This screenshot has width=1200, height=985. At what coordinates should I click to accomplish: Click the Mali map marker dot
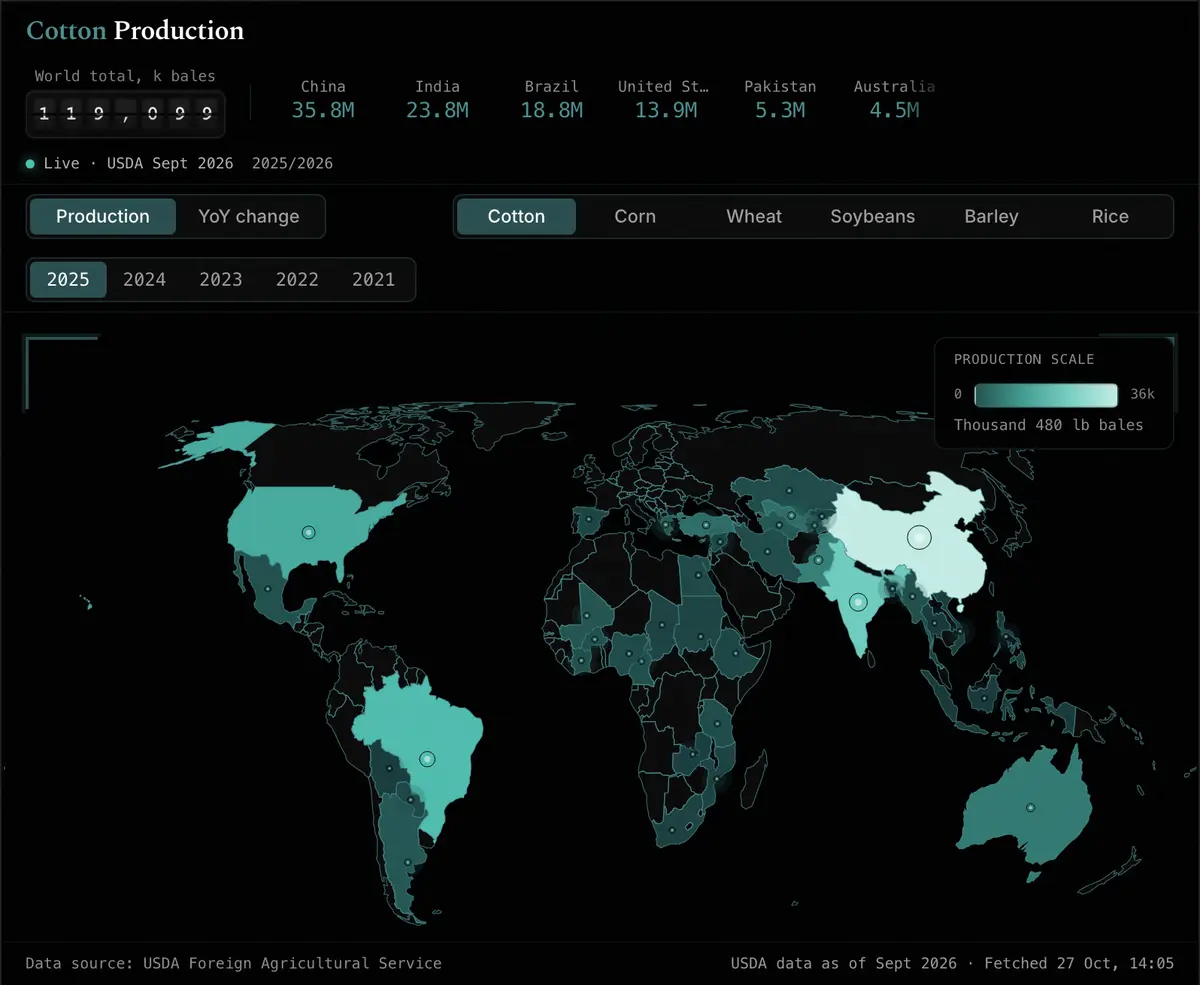click(586, 616)
